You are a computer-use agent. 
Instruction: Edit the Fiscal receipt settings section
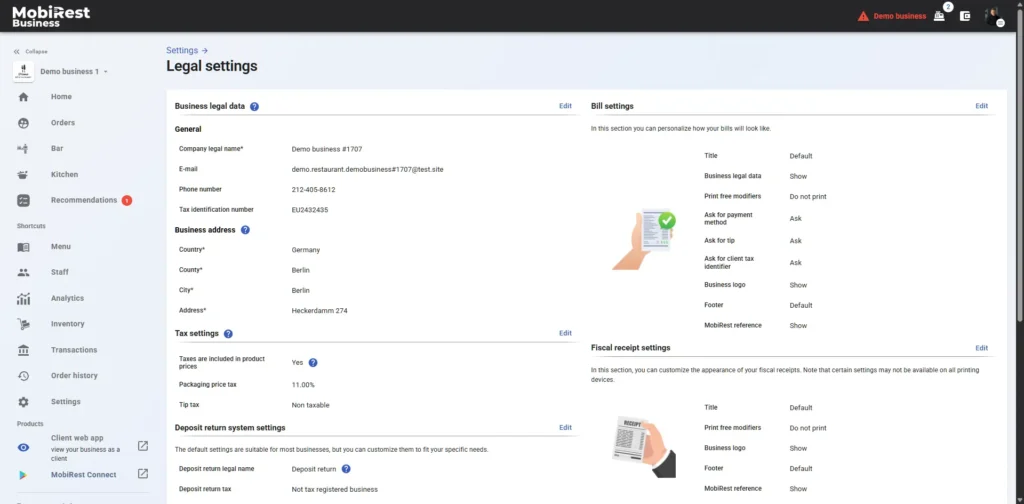[x=981, y=348]
